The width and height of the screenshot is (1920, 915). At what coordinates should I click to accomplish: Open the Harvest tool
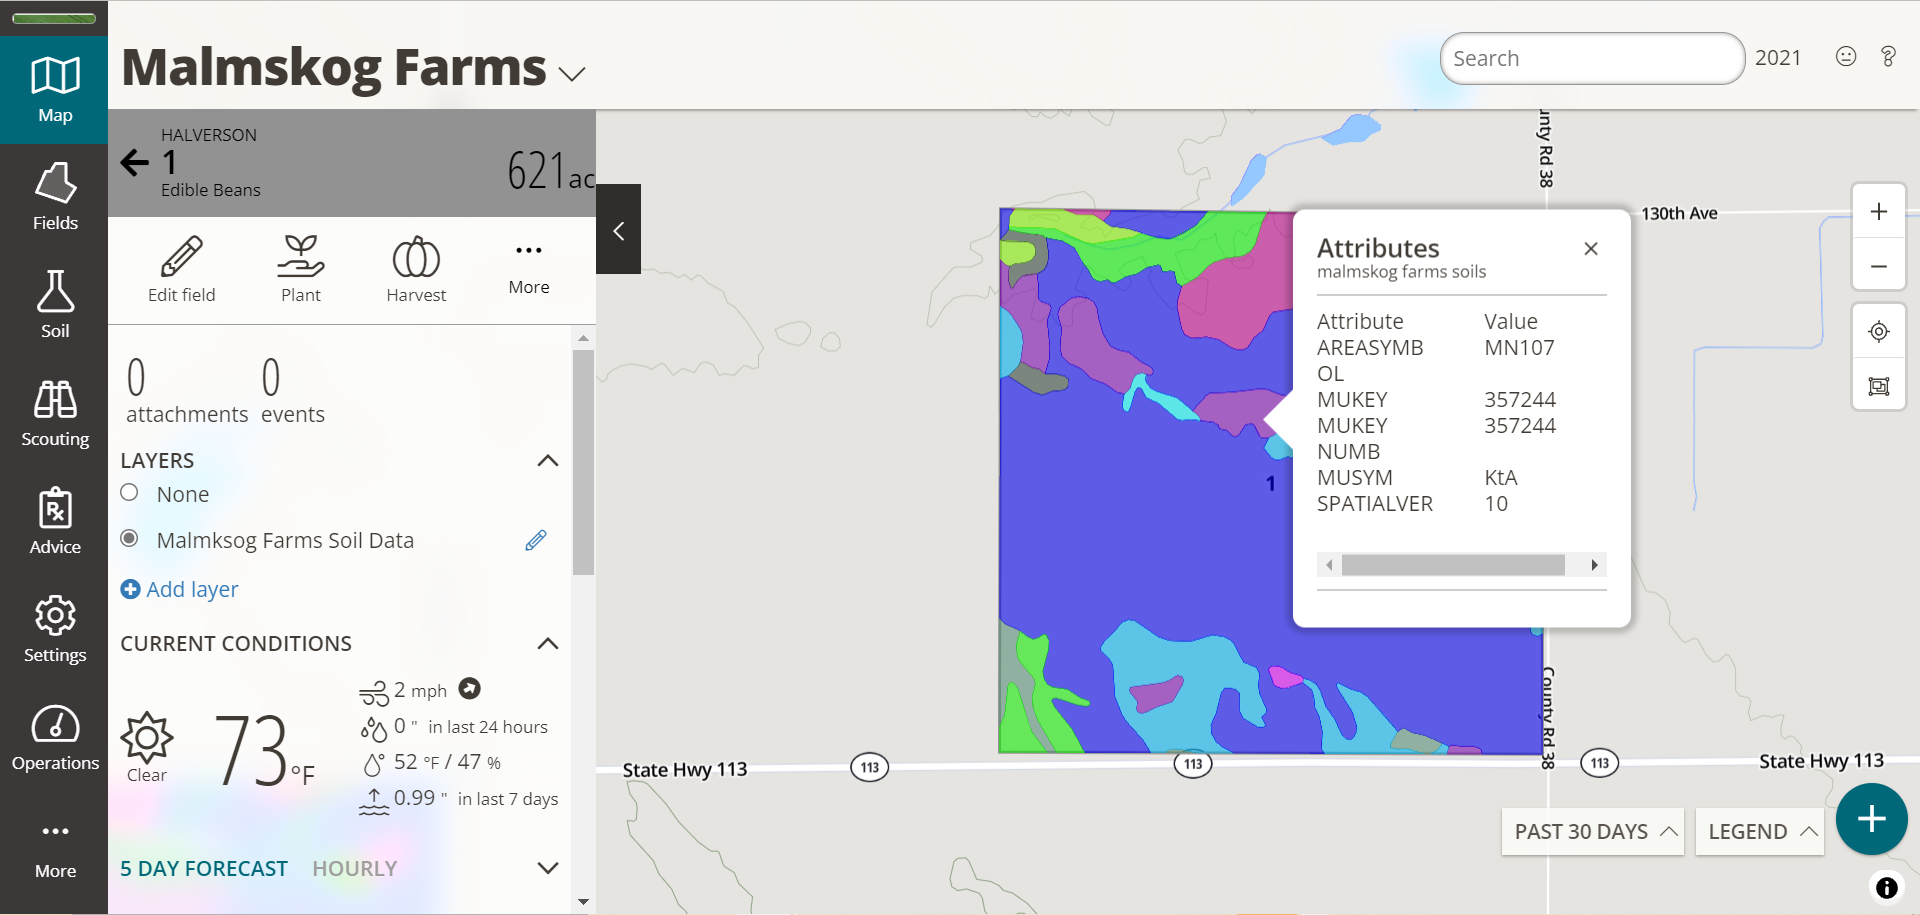pos(416,267)
